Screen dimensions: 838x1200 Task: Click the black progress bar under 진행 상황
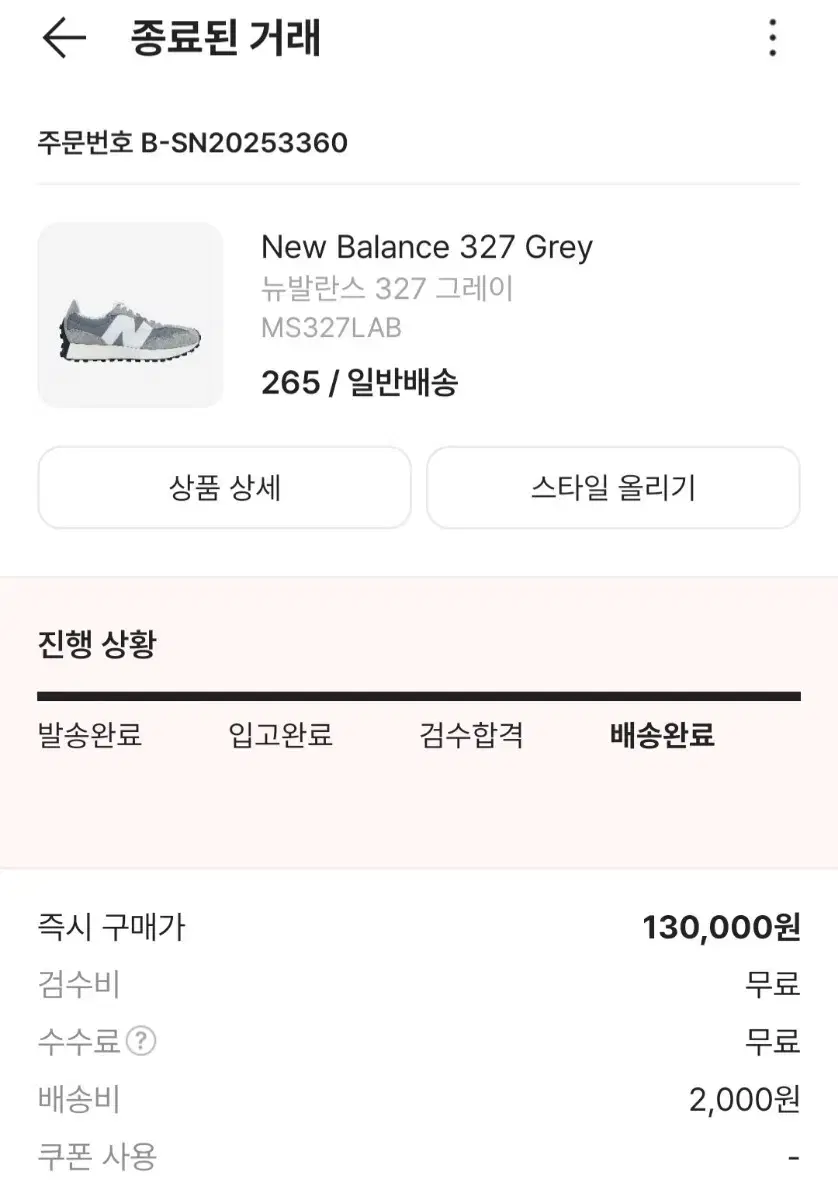419,696
